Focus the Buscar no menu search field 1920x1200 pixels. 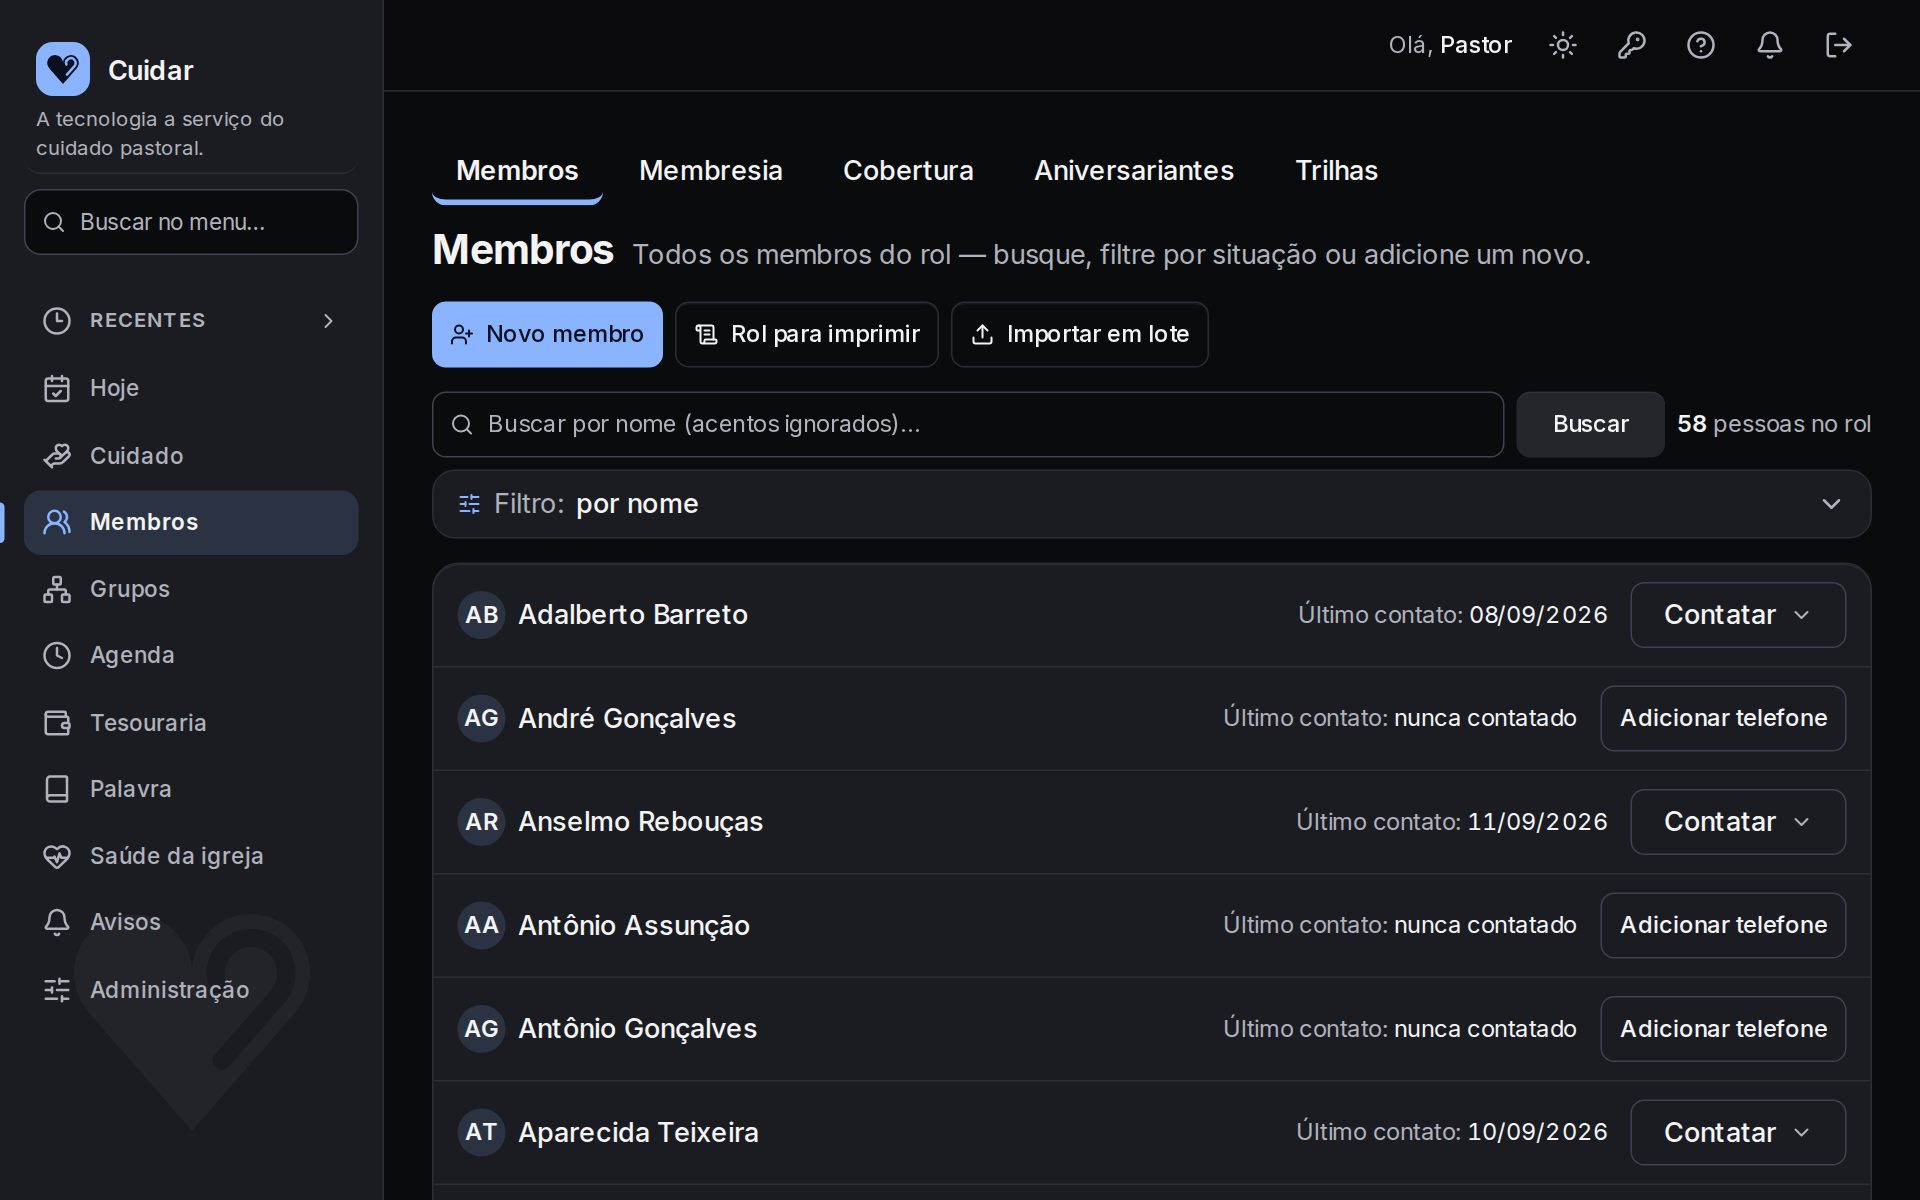click(x=191, y=222)
